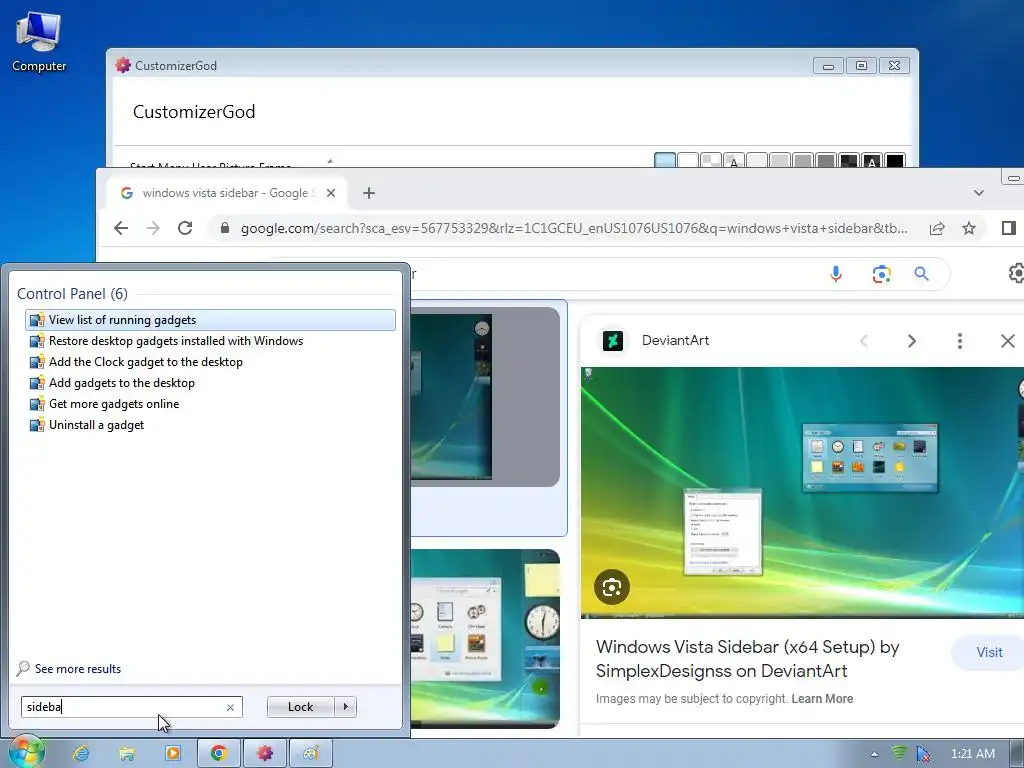Show next image in preview panel

[x=912, y=341]
